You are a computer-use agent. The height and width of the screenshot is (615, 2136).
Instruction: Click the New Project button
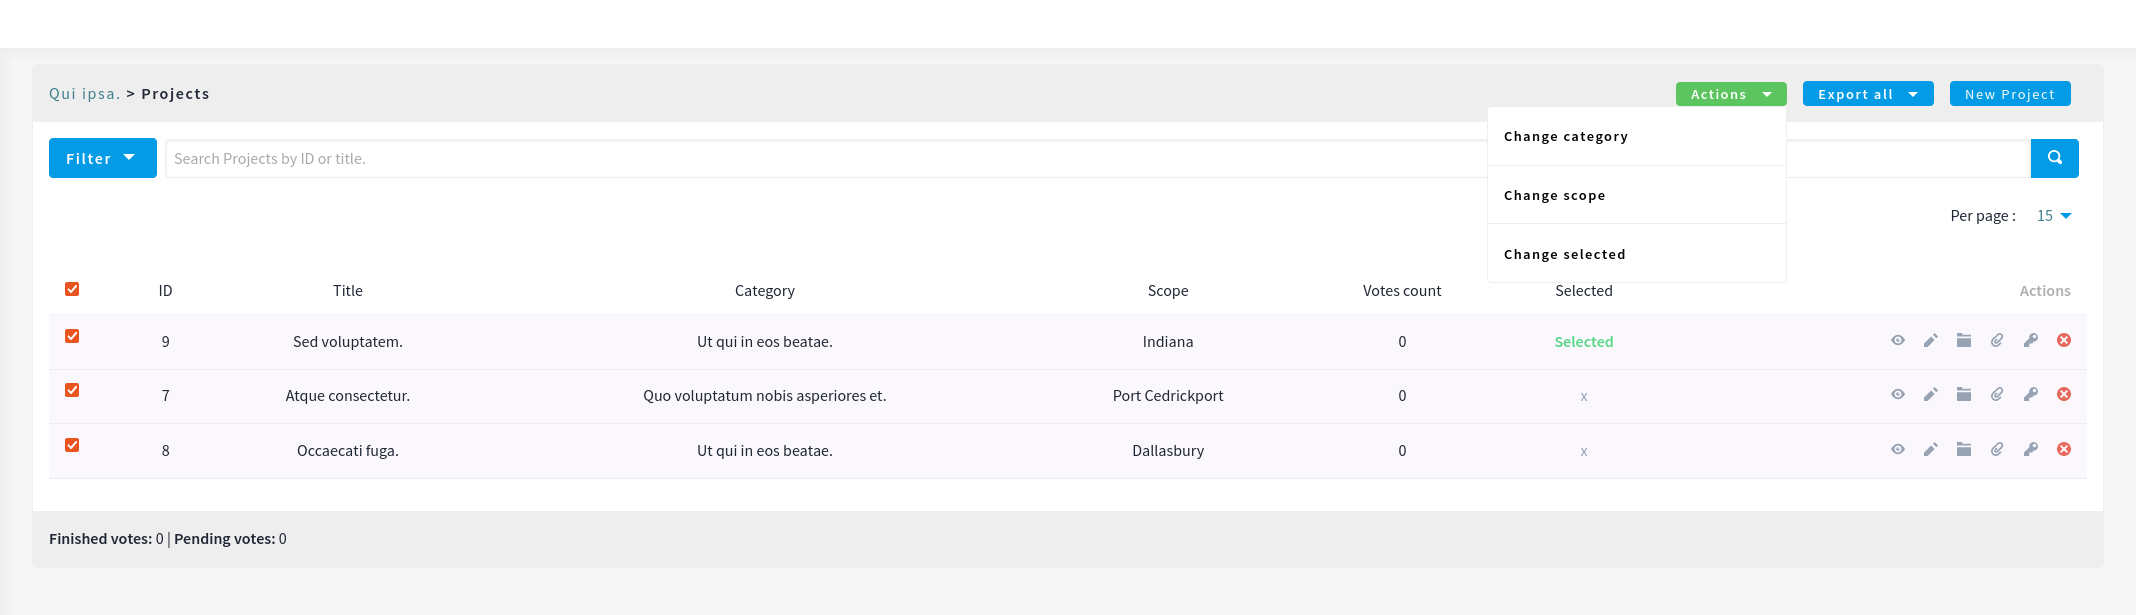coord(2009,94)
